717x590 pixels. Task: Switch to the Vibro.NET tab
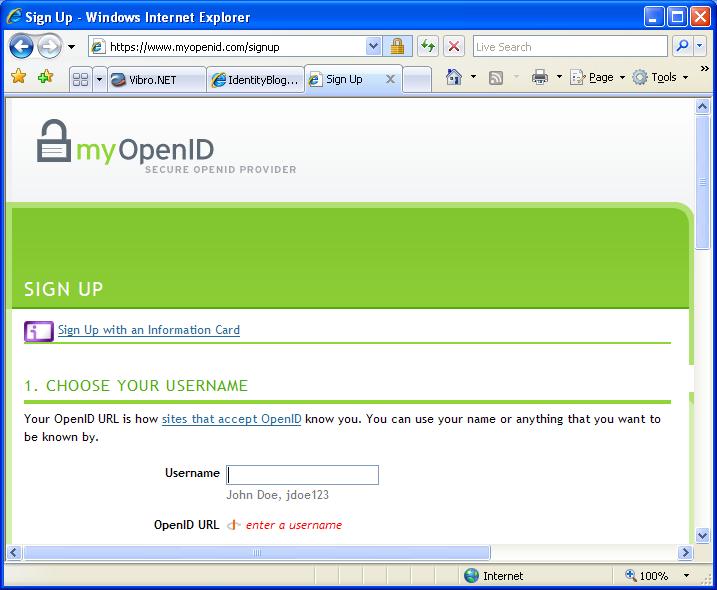click(156, 80)
